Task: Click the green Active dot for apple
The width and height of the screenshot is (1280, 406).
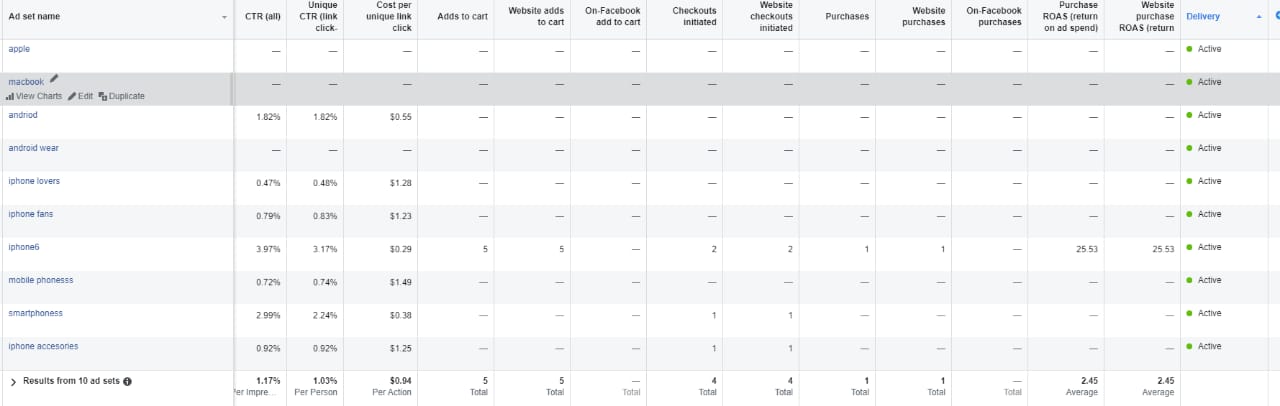Action: pos(1189,49)
